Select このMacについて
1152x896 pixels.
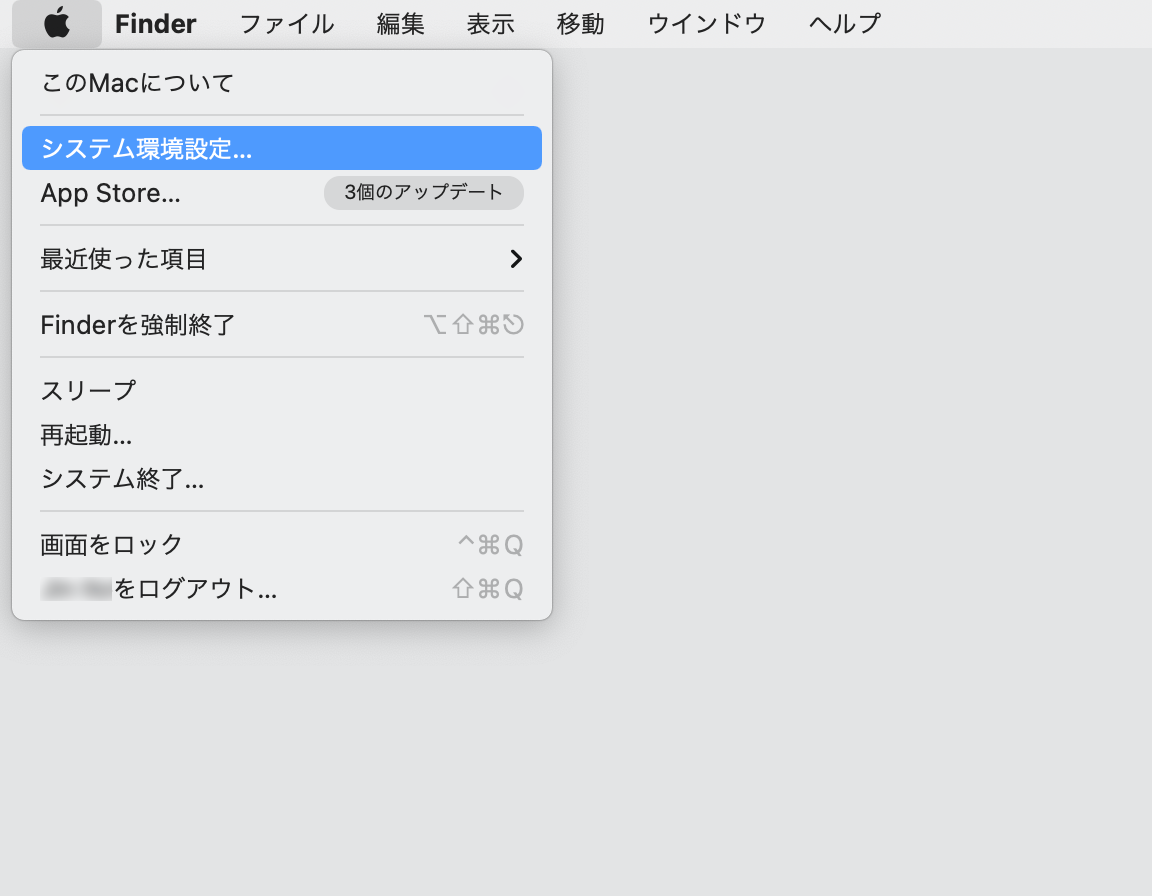[137, 83]
